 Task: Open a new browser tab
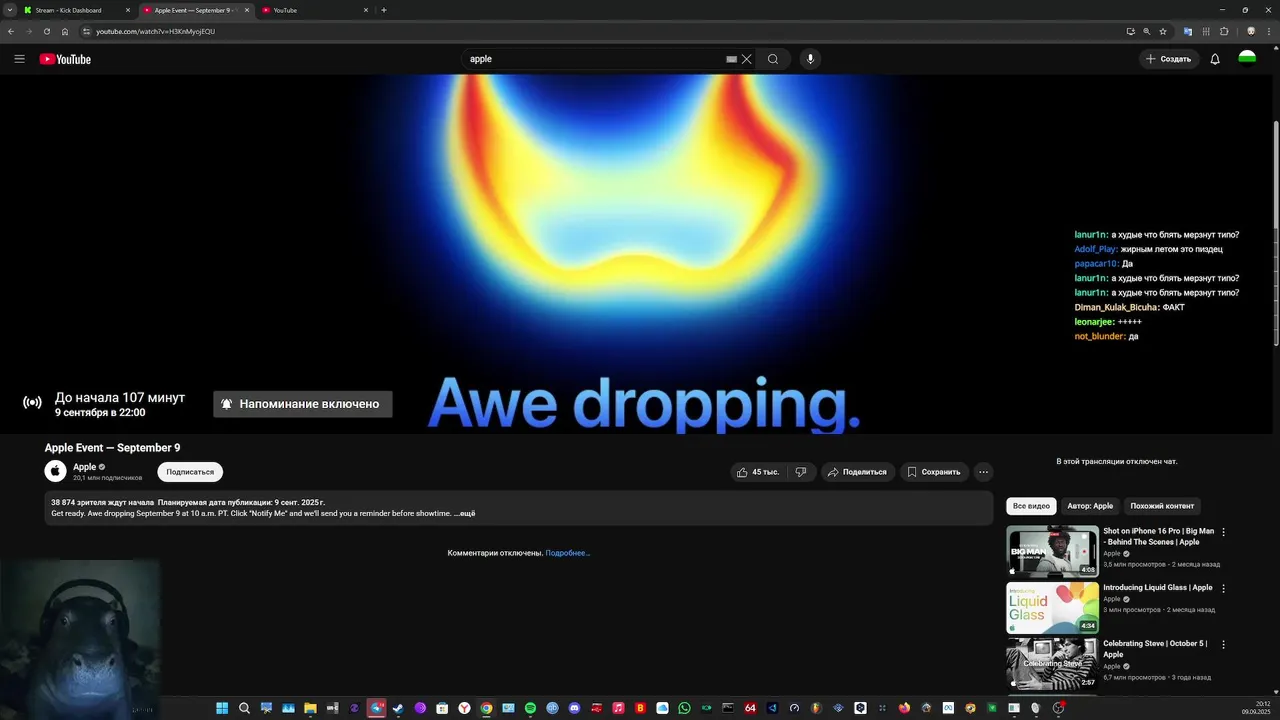tap(384, 10)
